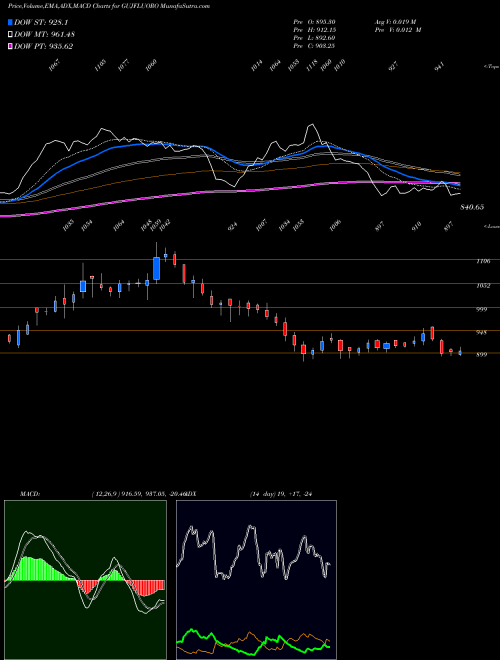Click the Pre O: 893.30 value

tap(314, 22)
